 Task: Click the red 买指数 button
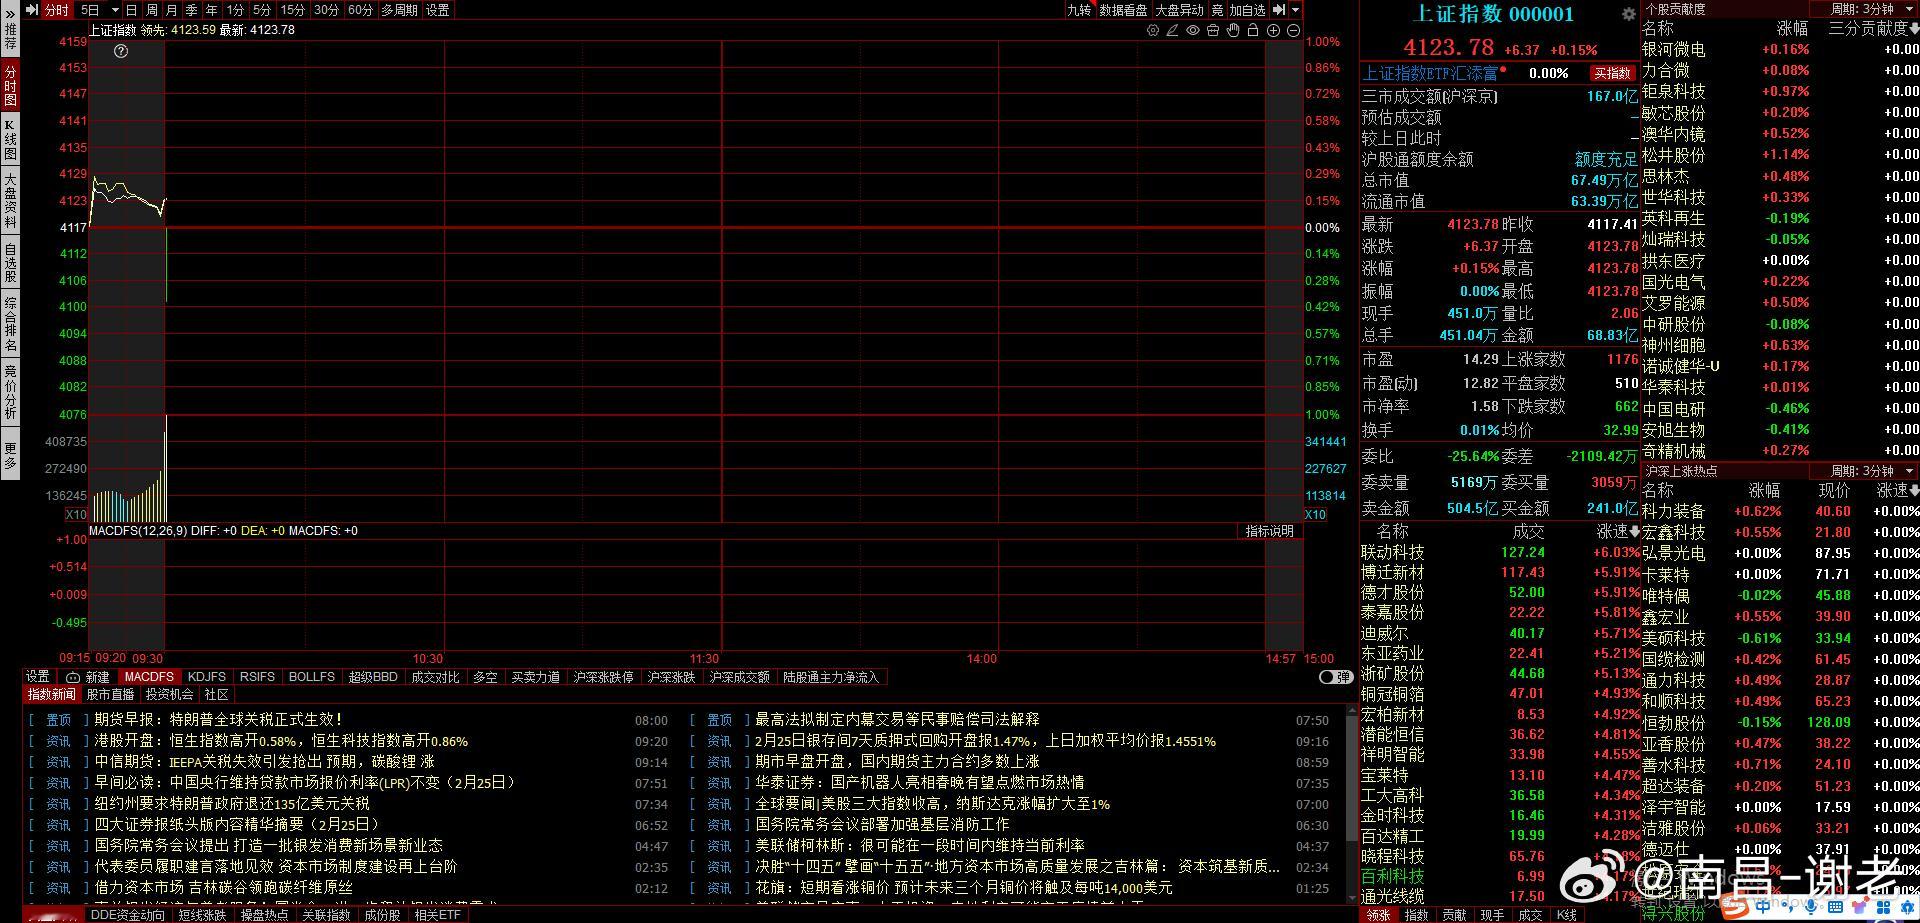tap(1612, 72)
